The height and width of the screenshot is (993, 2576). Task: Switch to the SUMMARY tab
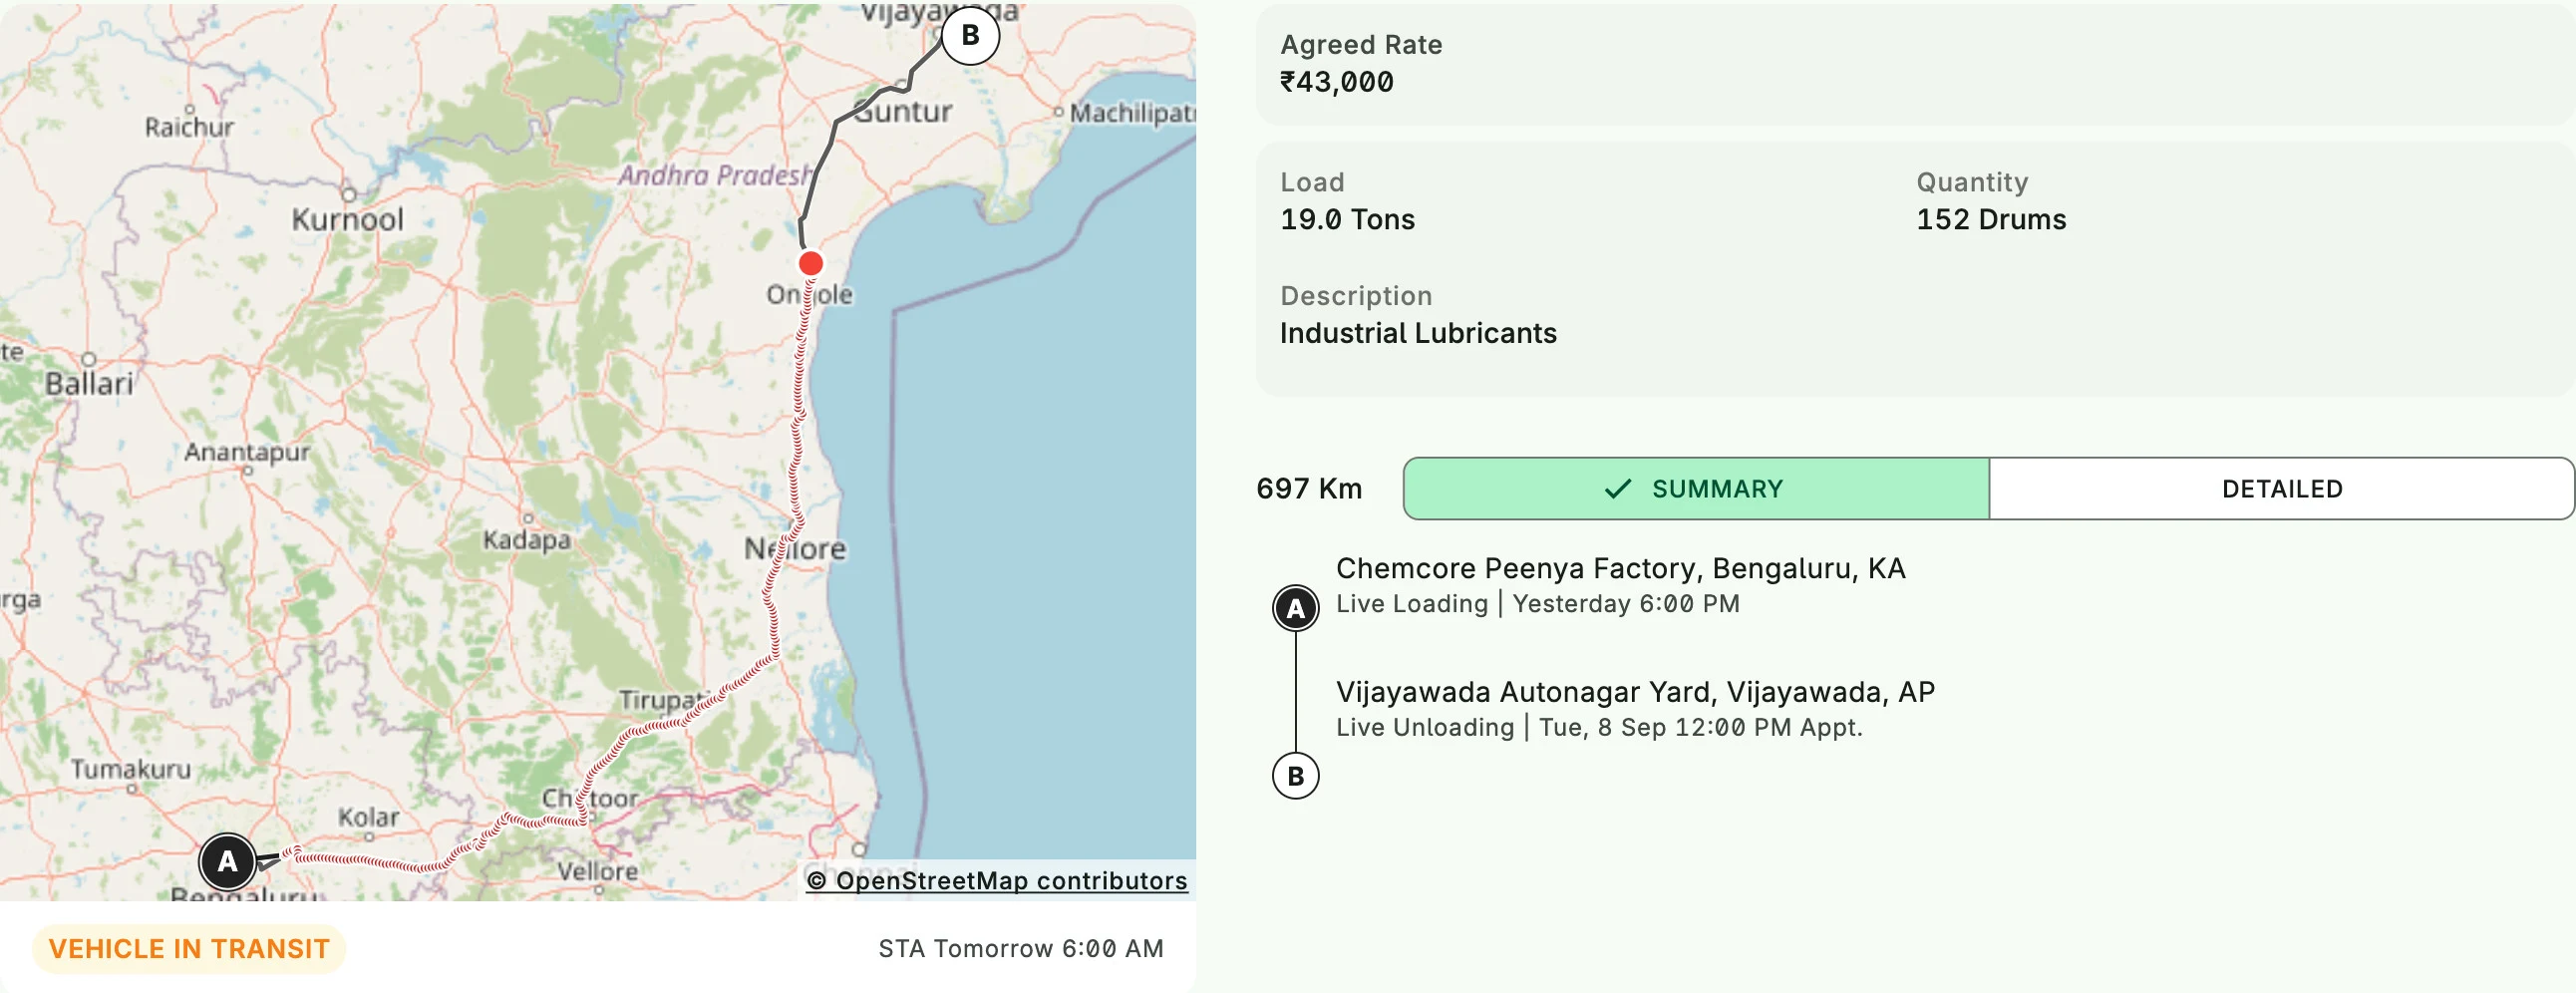pyautogui.click(x=1696, y=489)
